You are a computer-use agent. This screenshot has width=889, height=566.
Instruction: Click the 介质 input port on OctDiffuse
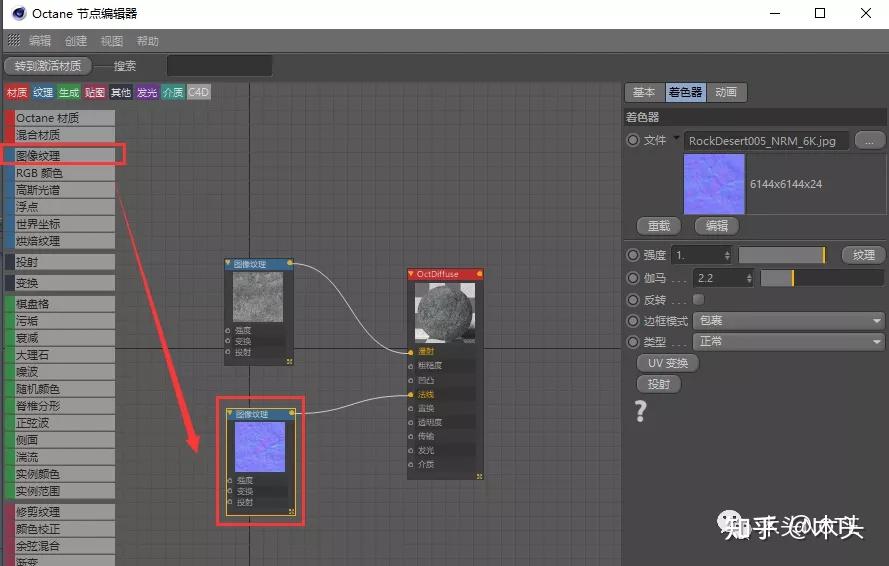pos(410,464)
